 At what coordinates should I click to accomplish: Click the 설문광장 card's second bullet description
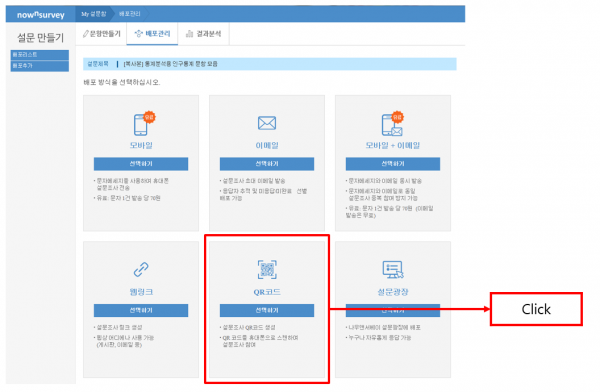click(x=378, y=338)
